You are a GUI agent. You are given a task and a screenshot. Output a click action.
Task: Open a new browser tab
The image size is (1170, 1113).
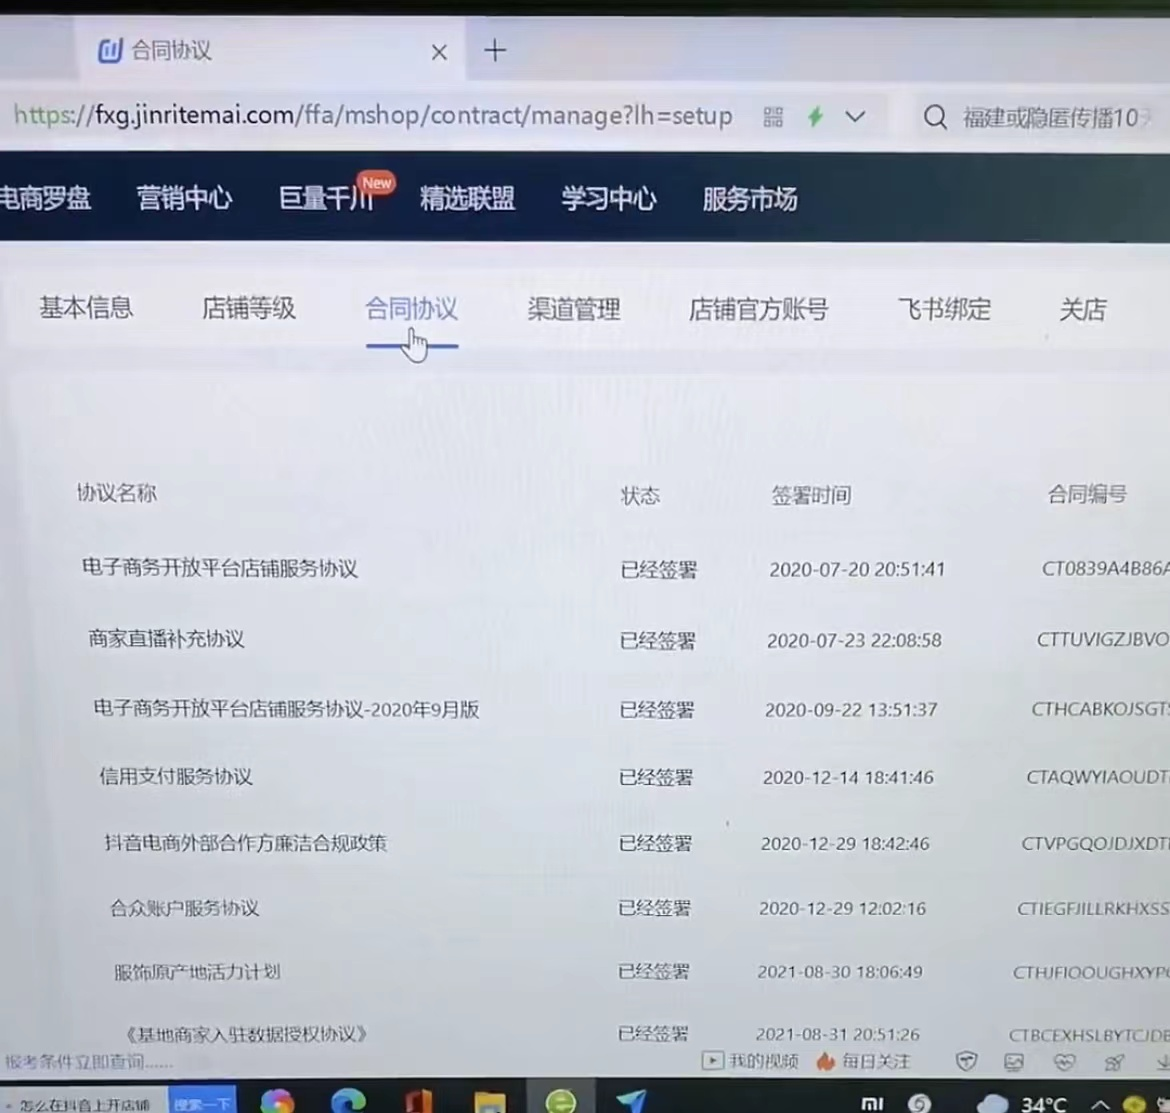coord(495,51)
